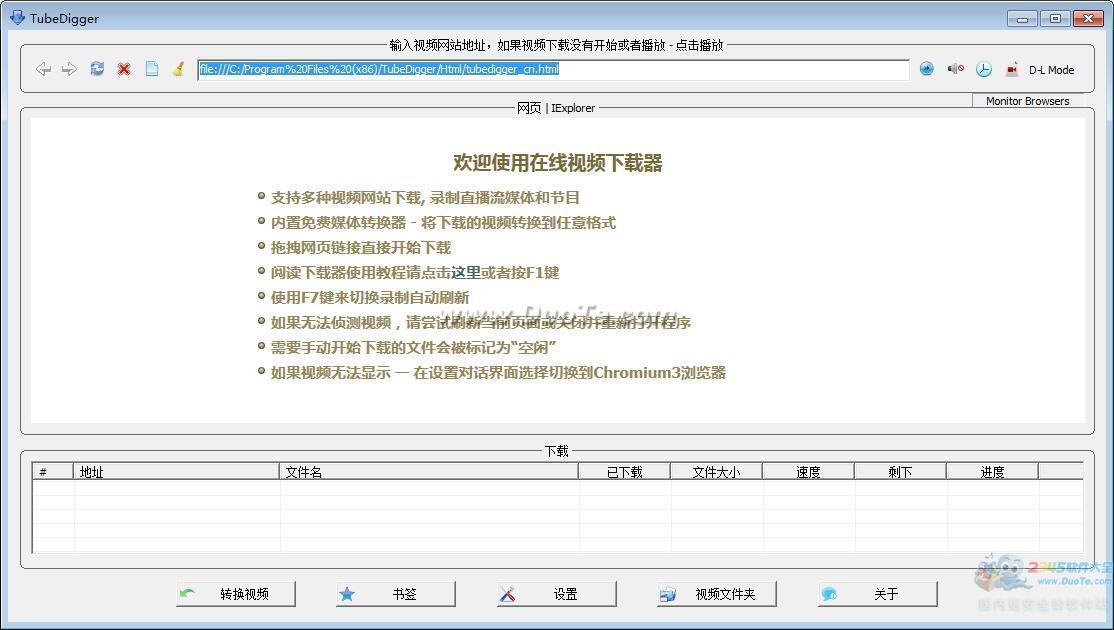This screenshot has width=1114, height=630.
Task: Open the 视频文件夹 video folder
Action: click(x=717, y=594)
